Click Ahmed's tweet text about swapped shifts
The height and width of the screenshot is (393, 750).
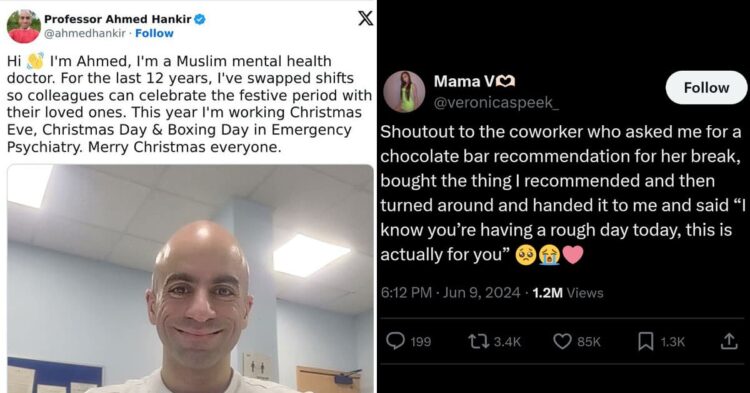tap(189, 104)
